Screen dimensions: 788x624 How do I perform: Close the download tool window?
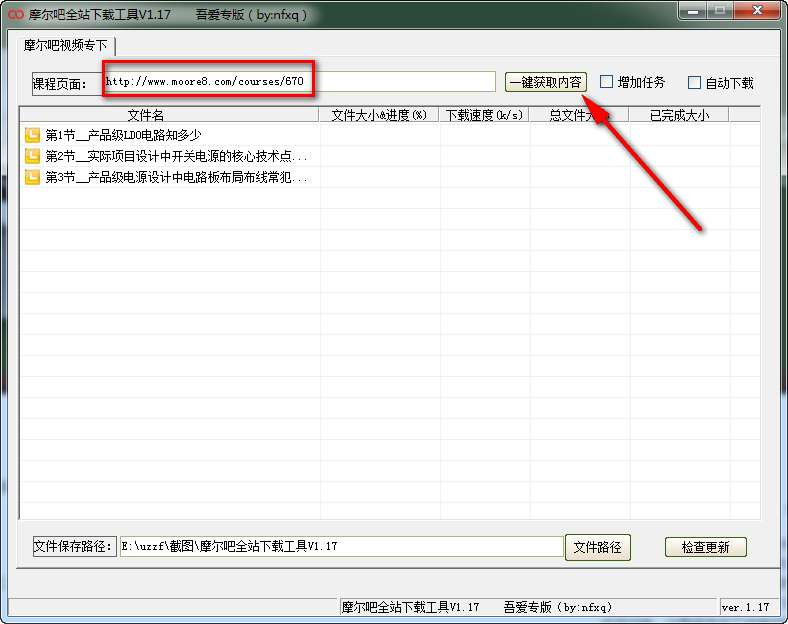click(x=758, y=11)
